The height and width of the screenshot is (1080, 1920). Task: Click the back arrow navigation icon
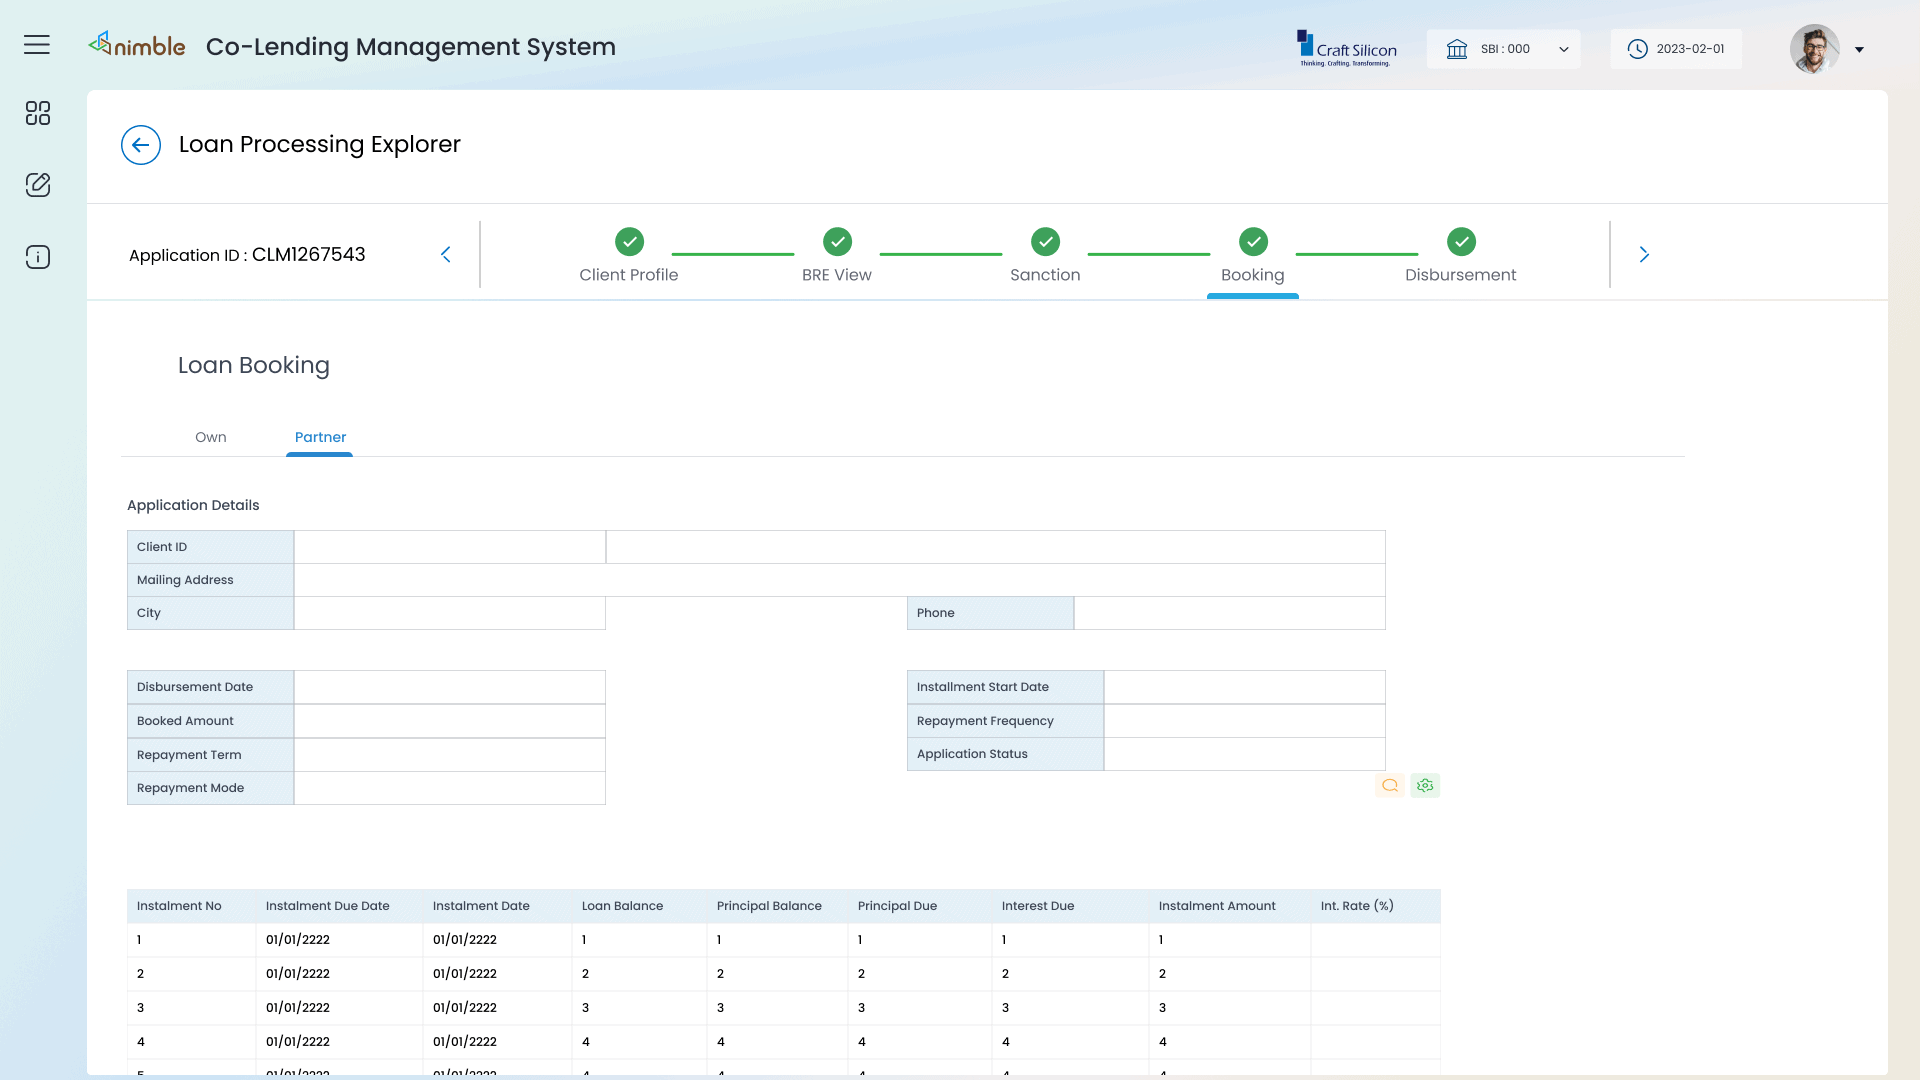(x=141, y=144)
